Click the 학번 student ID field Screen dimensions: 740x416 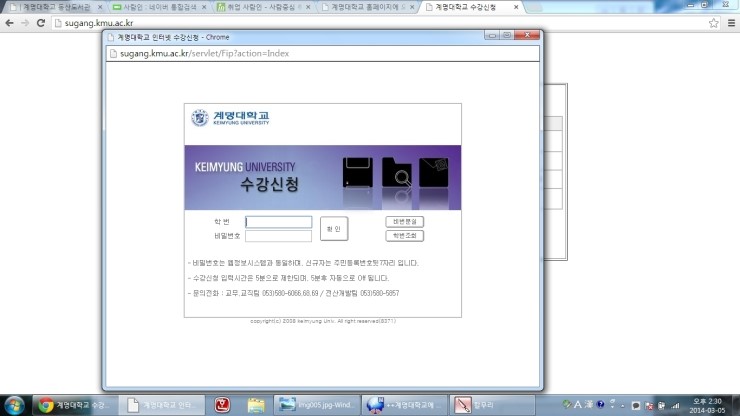tap(278, 221)
